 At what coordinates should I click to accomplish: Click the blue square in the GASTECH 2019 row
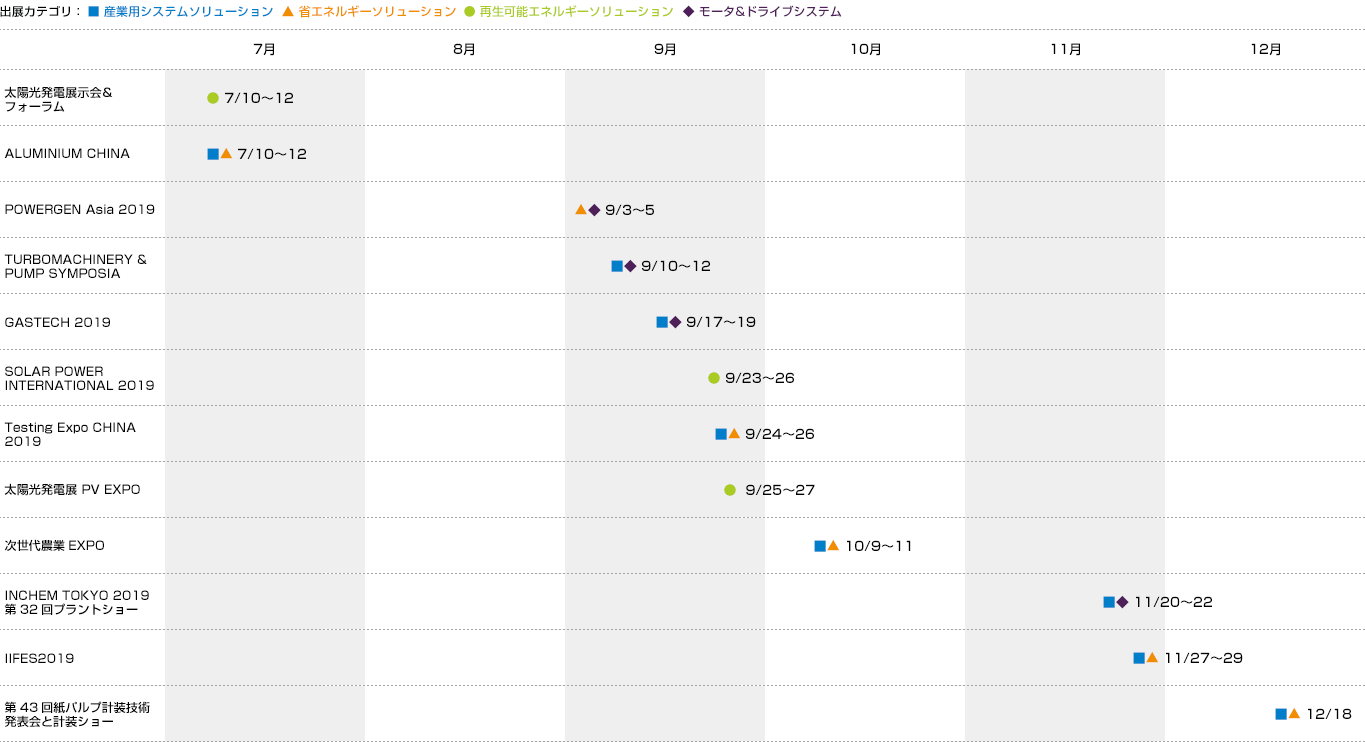coord(662,322)
